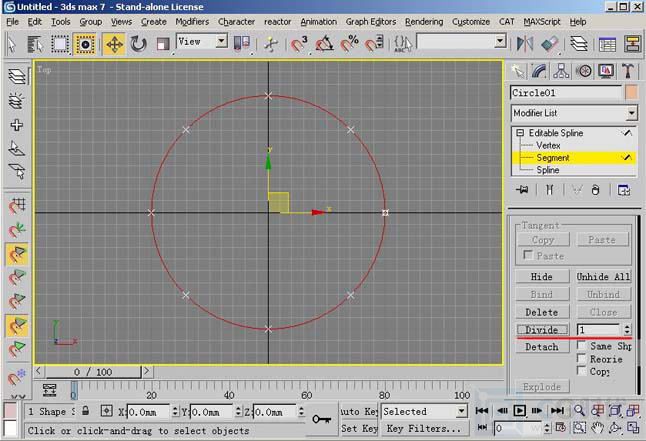This screenshot has height=441, width=646.
Task: Switch to Utilities command panel tab
Action: 628,71
